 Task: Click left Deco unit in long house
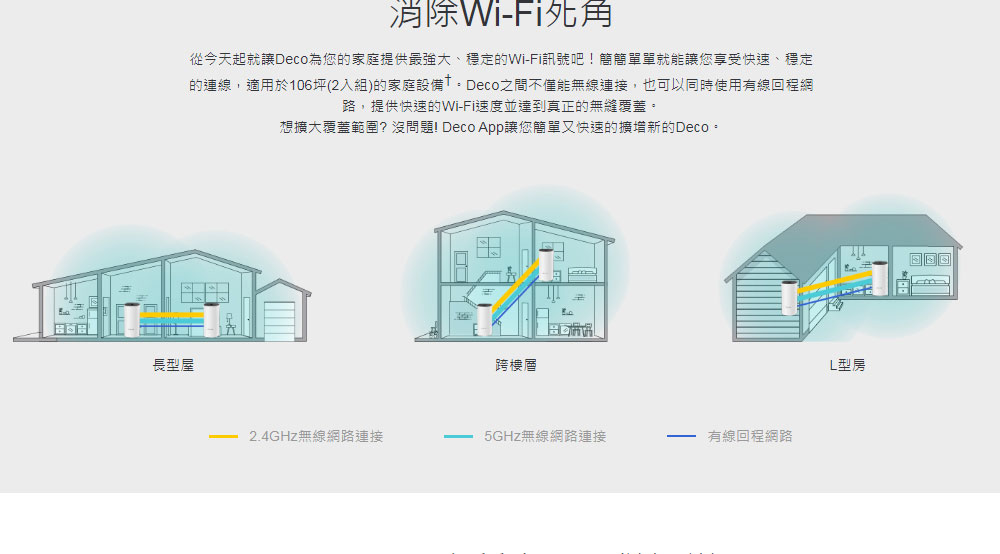(131, 319)
